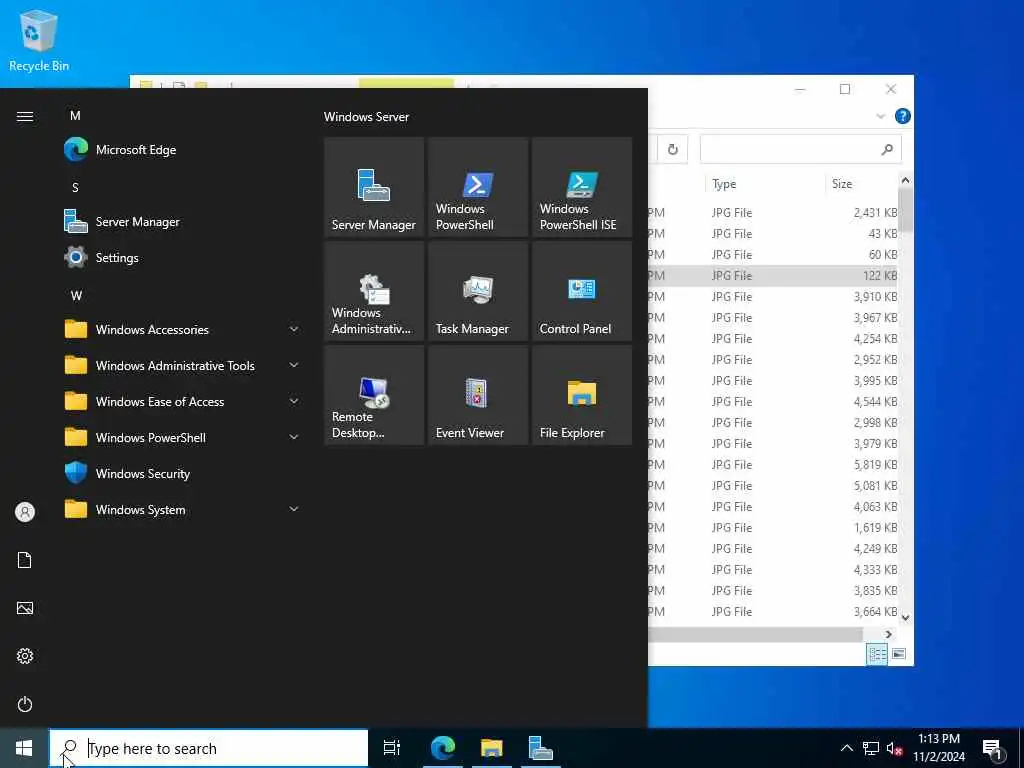Open the Action Center notifications icon
The height and width of the screenshot is (768, 1024).
tap(993, 748)
